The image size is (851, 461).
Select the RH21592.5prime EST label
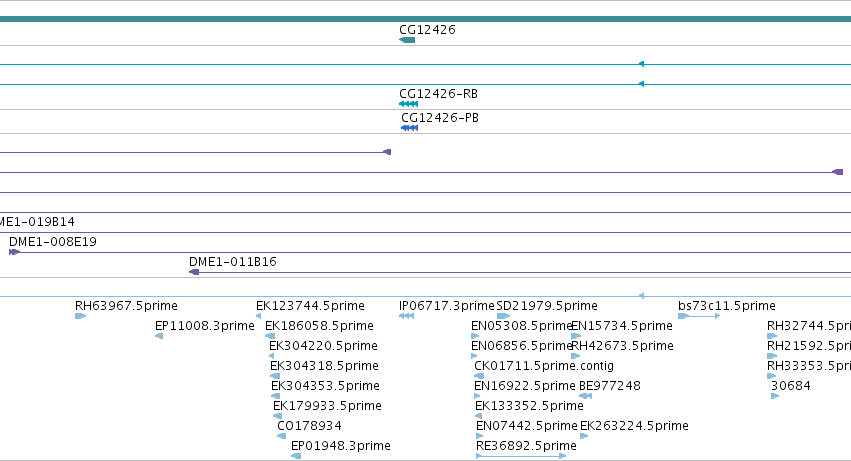[x=809, y=346]
